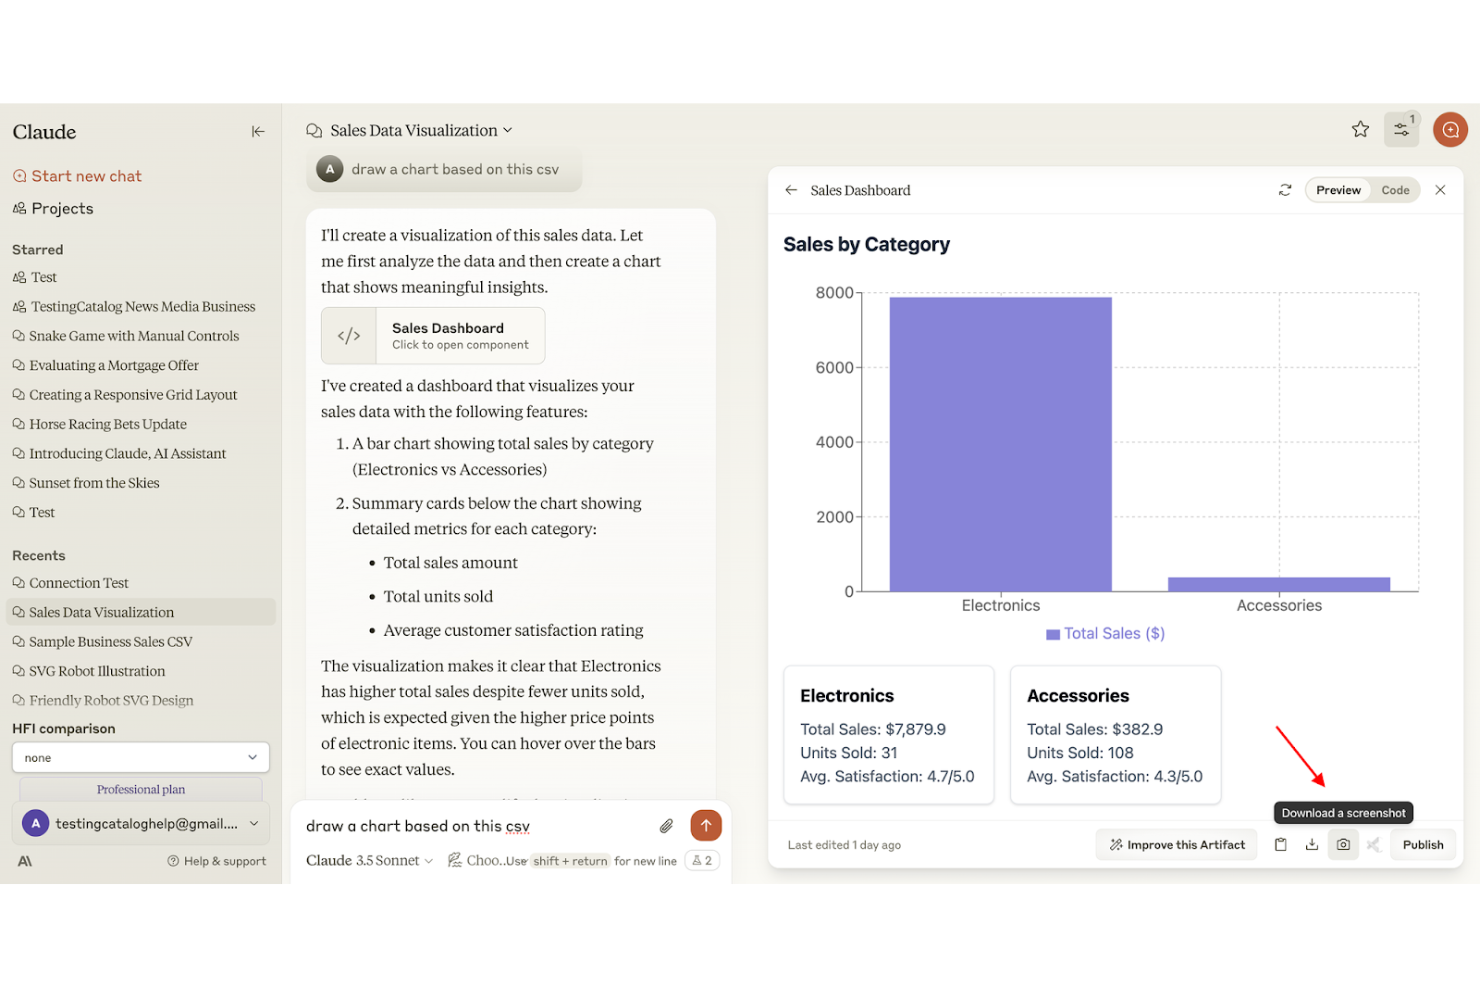Switch artifact view to Code

1396,190
